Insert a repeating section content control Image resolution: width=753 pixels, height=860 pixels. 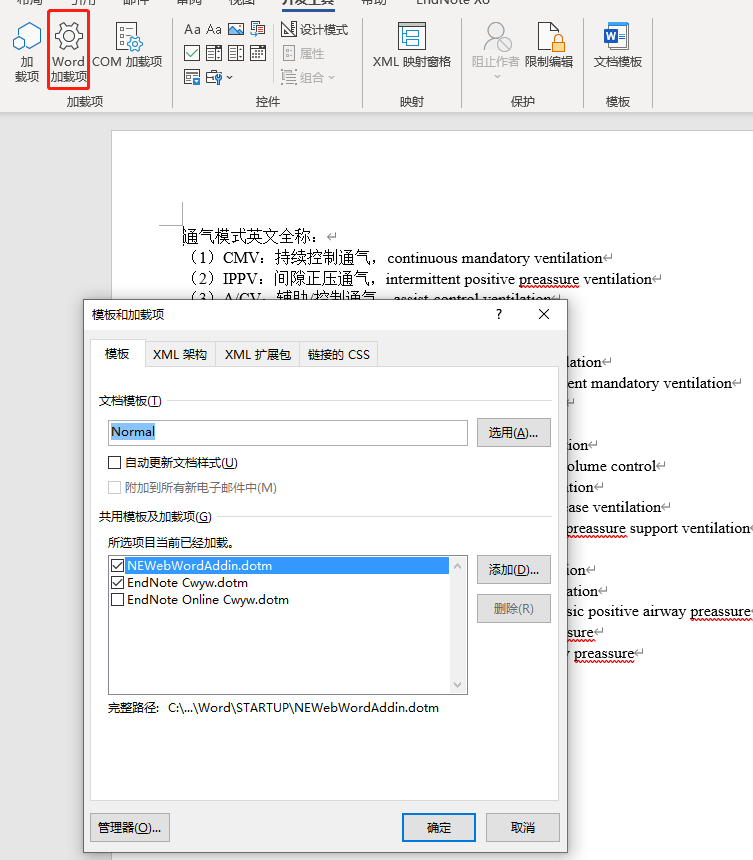(192, 77)
